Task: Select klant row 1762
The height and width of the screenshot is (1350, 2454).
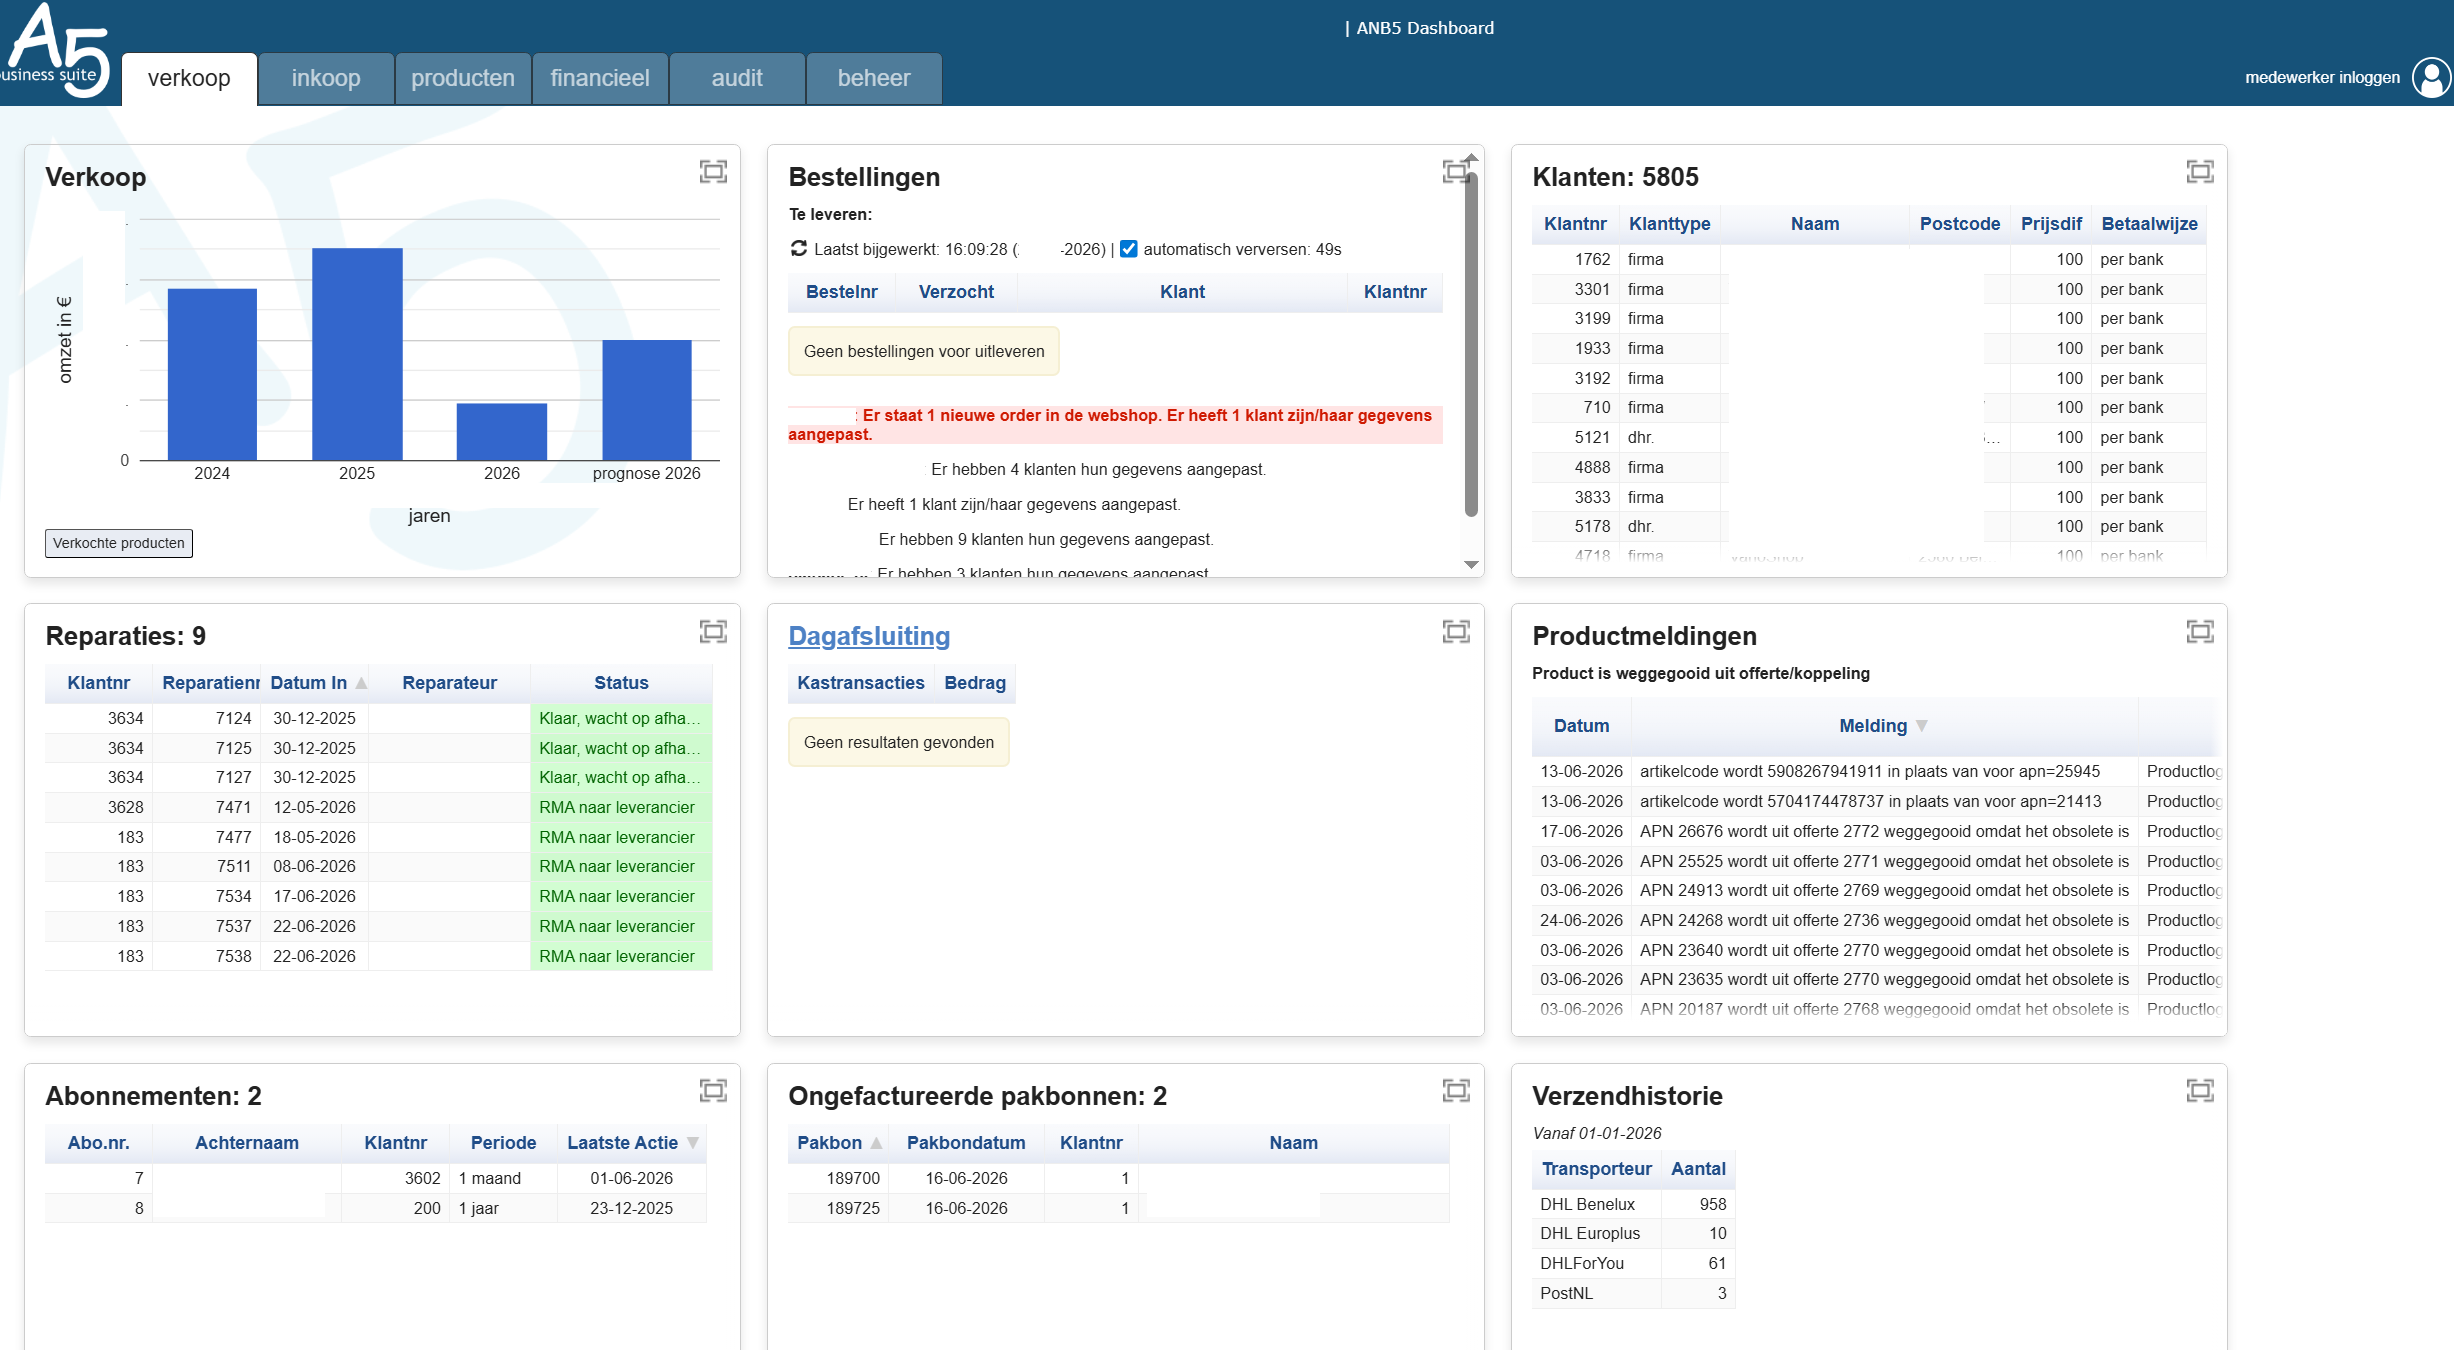Action: tap(1869, 259)
